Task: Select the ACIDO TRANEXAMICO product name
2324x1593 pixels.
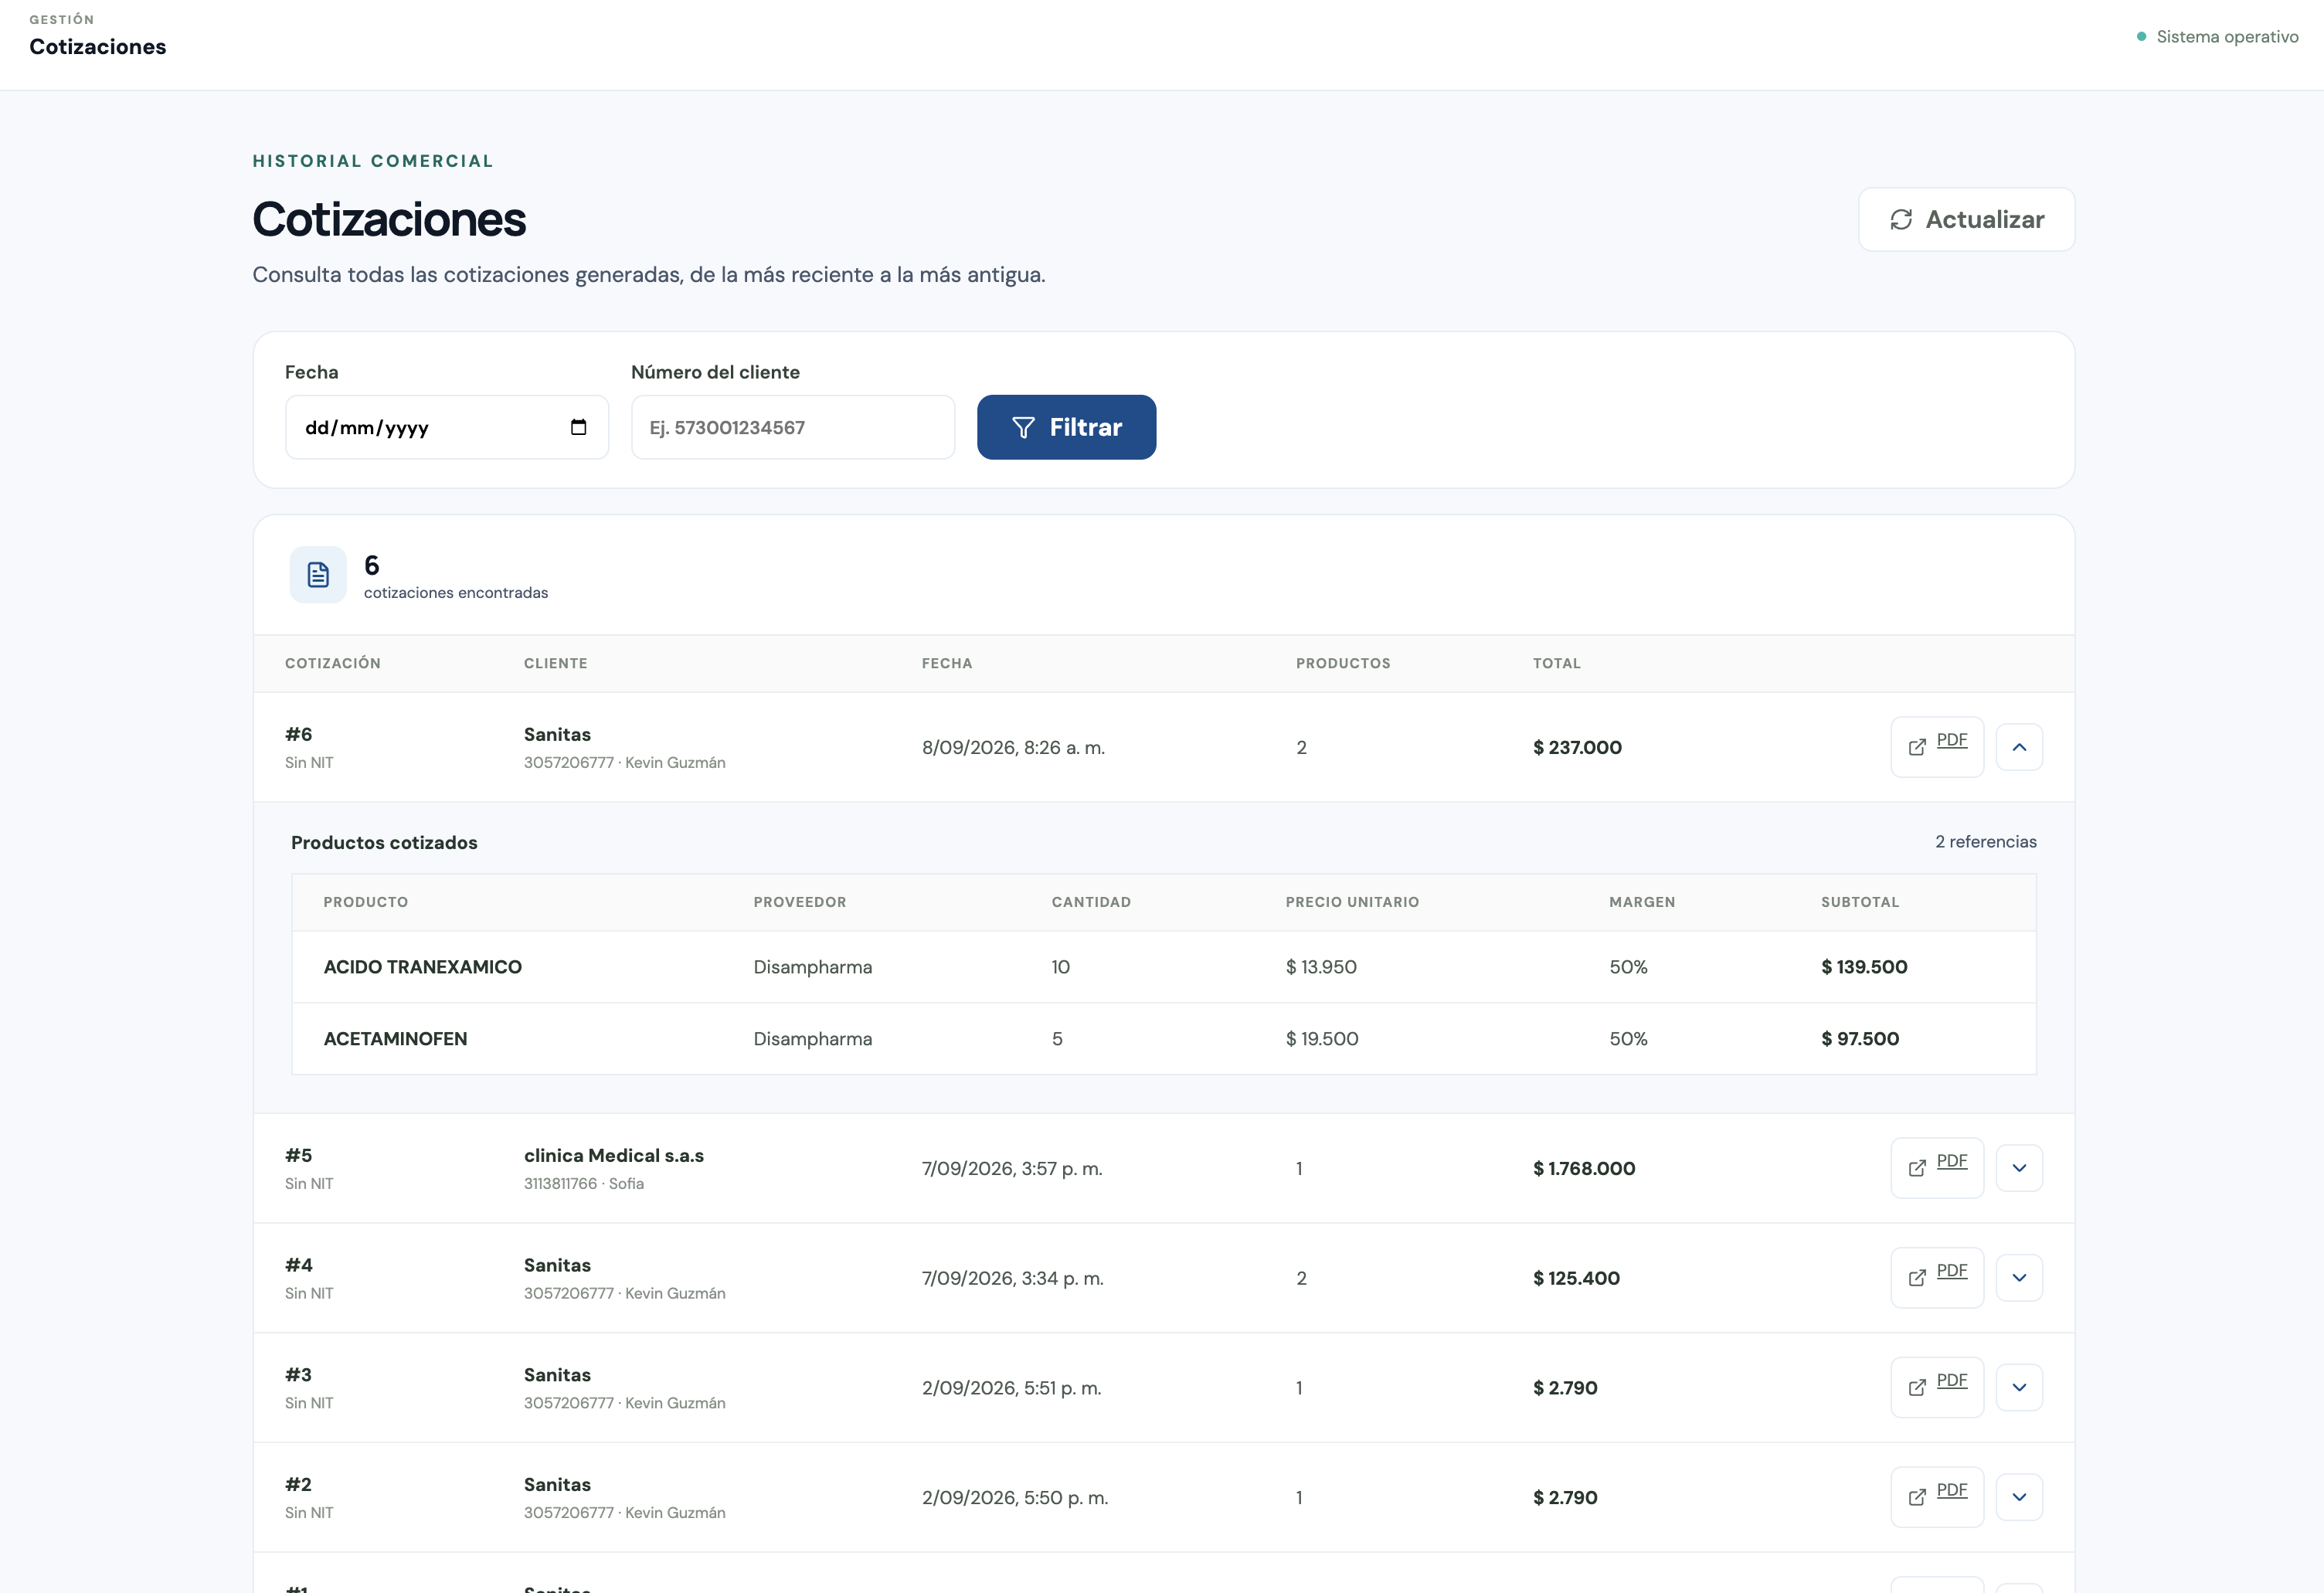Action: (422, 967)
